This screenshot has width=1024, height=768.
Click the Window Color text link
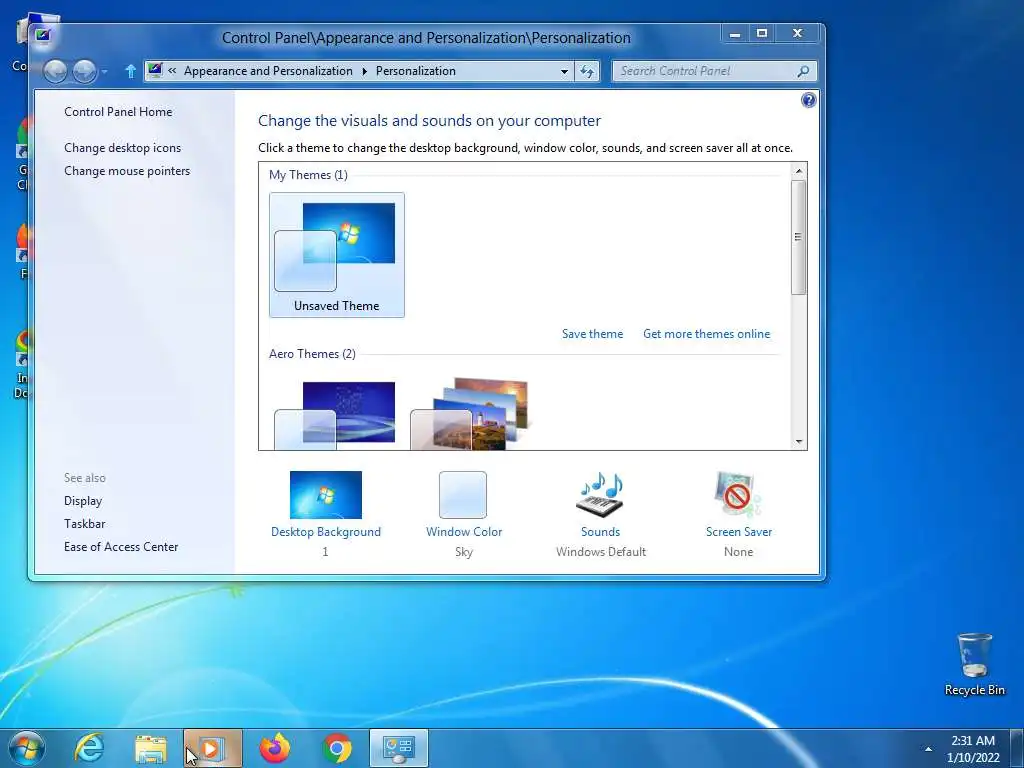click(x=464, y=532)
